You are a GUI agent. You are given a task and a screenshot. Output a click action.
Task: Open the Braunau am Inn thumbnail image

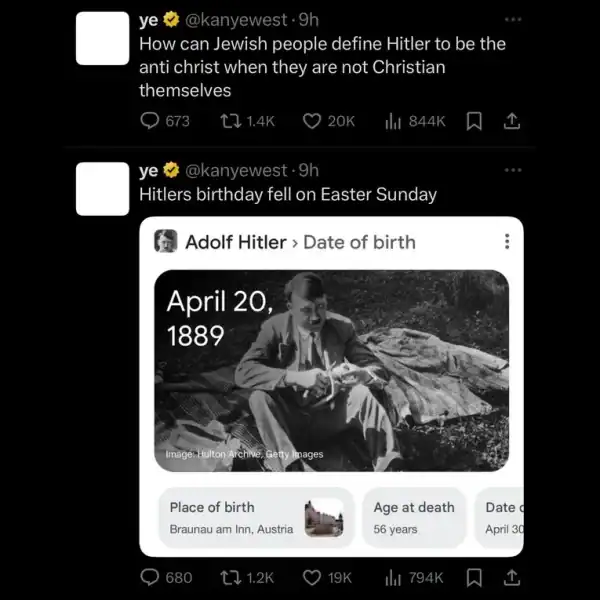[x=323, y=518]
